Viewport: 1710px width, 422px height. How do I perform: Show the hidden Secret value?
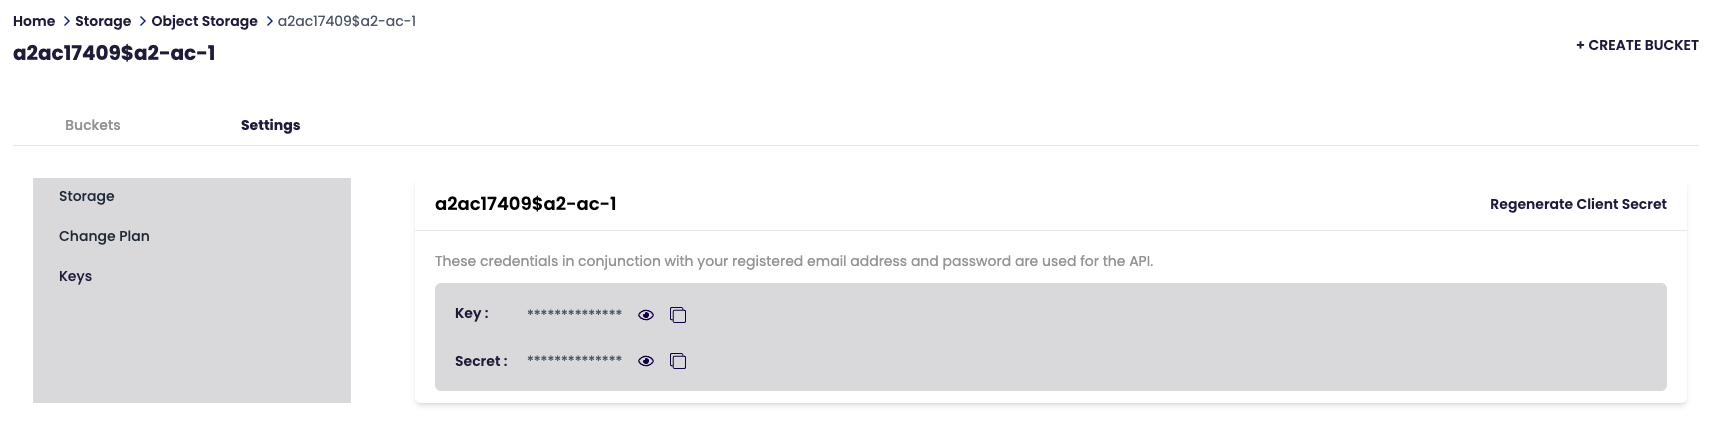(646, 361)
